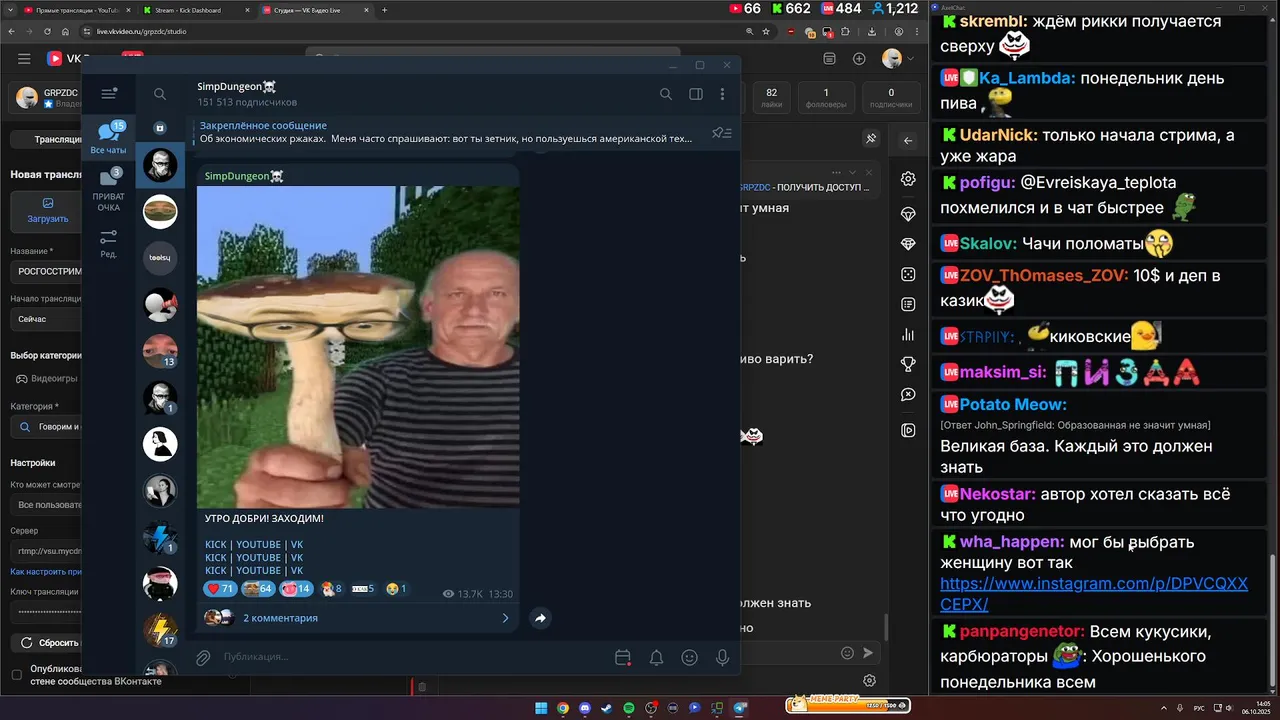
Task: Open the 'Говорим и' category search dropdown
Action: click(46, 427)
